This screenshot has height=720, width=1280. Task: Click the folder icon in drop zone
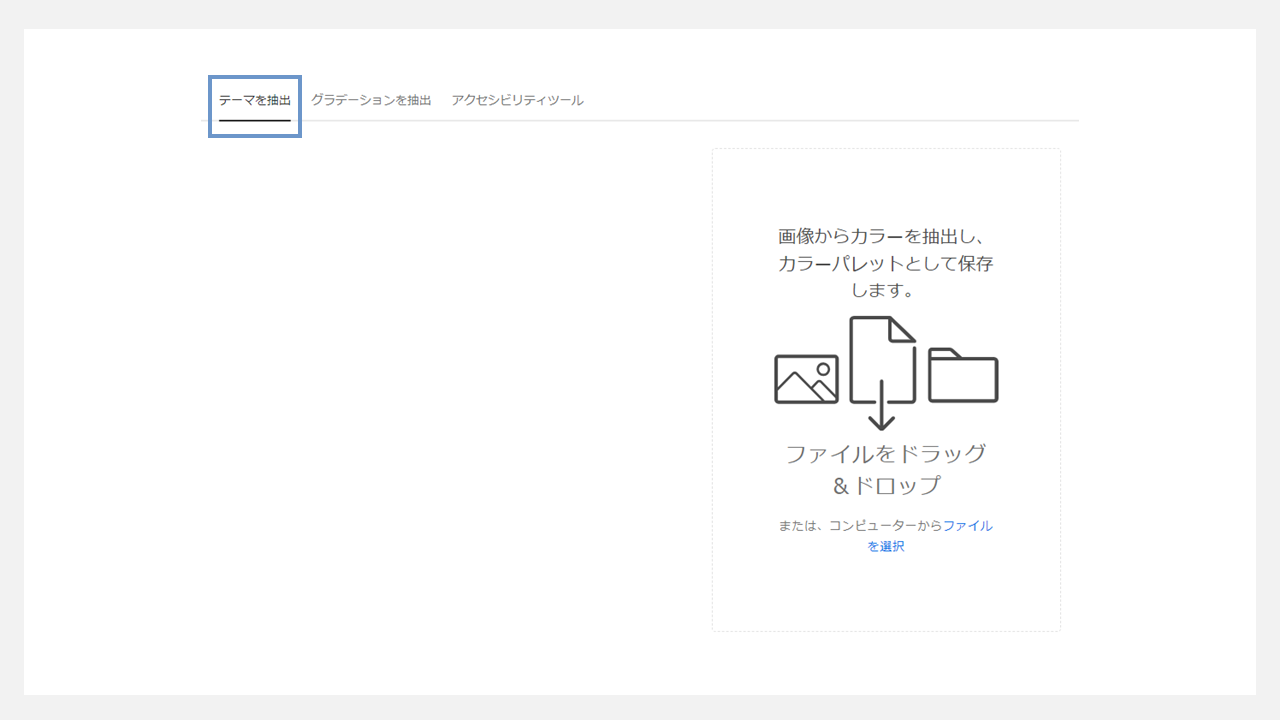[963, 375]
